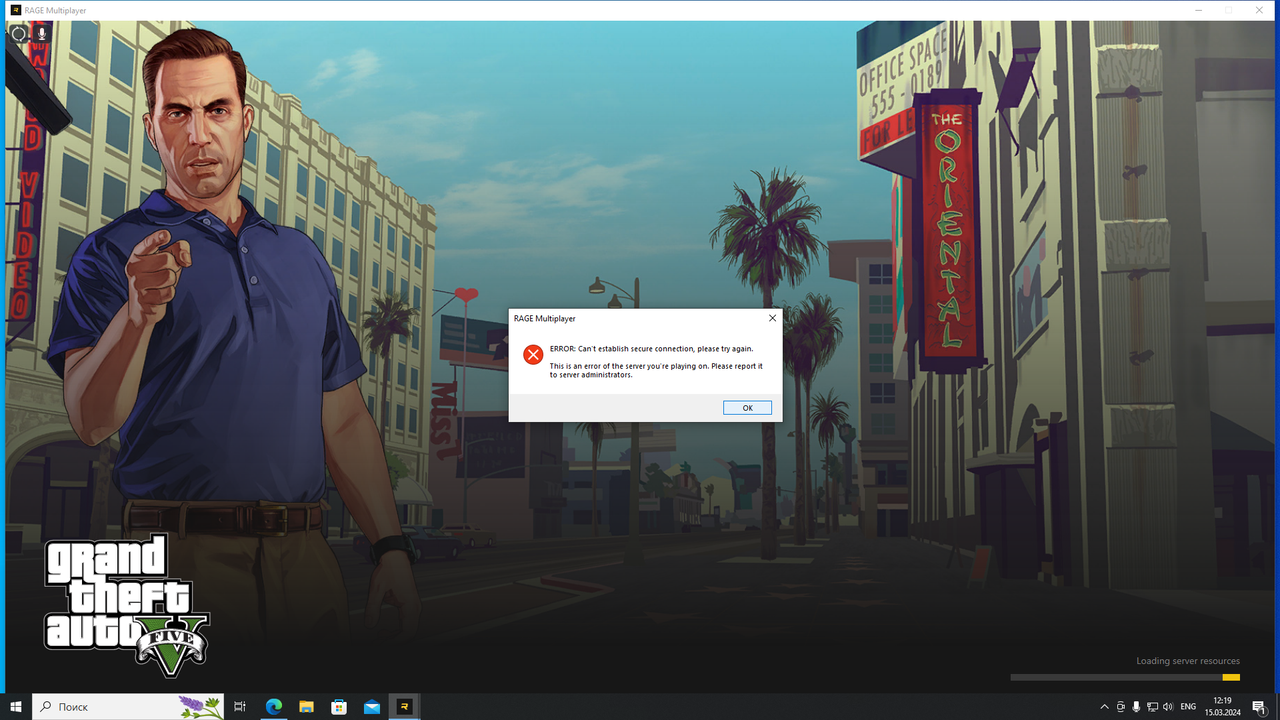Click the Поиск search box
This screenshot has height=720, width=1280.
[128, 707]
